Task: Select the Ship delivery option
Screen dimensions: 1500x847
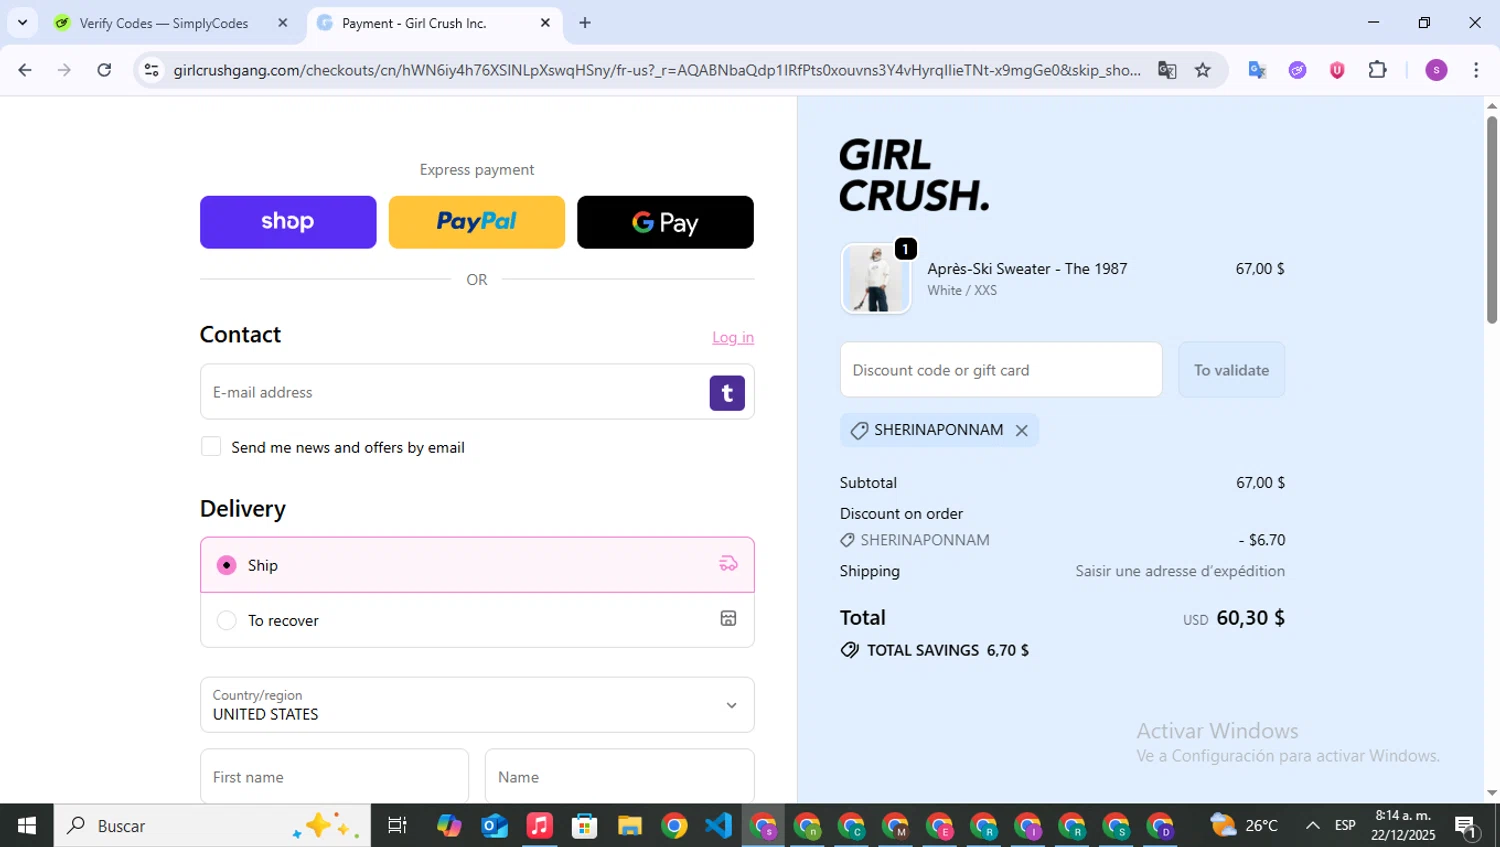Action: (x=477, y=565)
